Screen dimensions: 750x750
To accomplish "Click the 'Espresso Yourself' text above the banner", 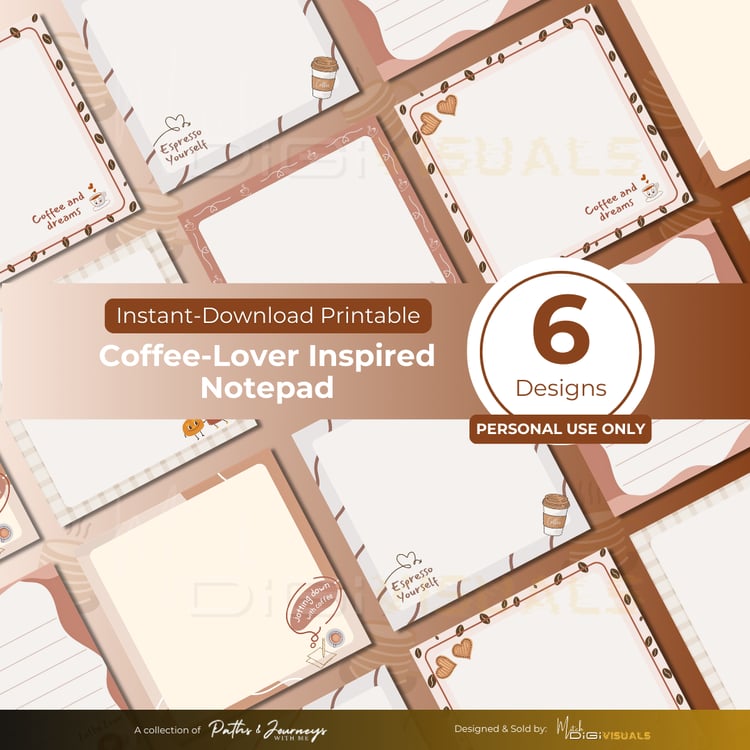I will [183, 147].
